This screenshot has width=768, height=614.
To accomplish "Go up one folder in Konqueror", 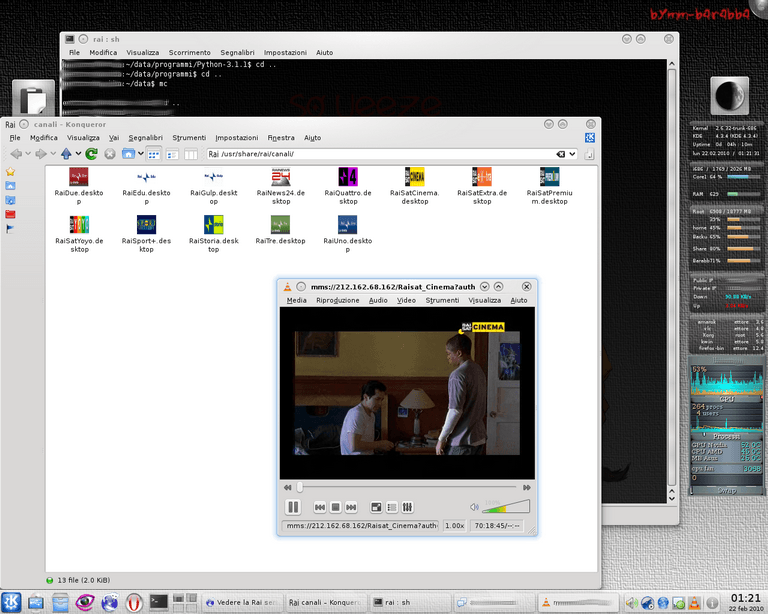I will pos(66,154).
